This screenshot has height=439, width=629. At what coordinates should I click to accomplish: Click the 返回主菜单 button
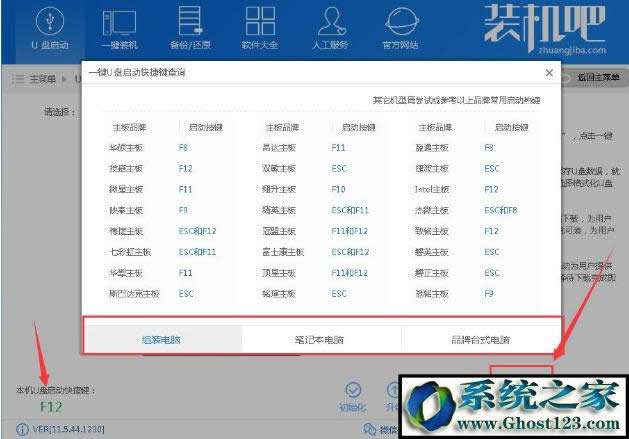pyautogui.click(x=598, y=78)
